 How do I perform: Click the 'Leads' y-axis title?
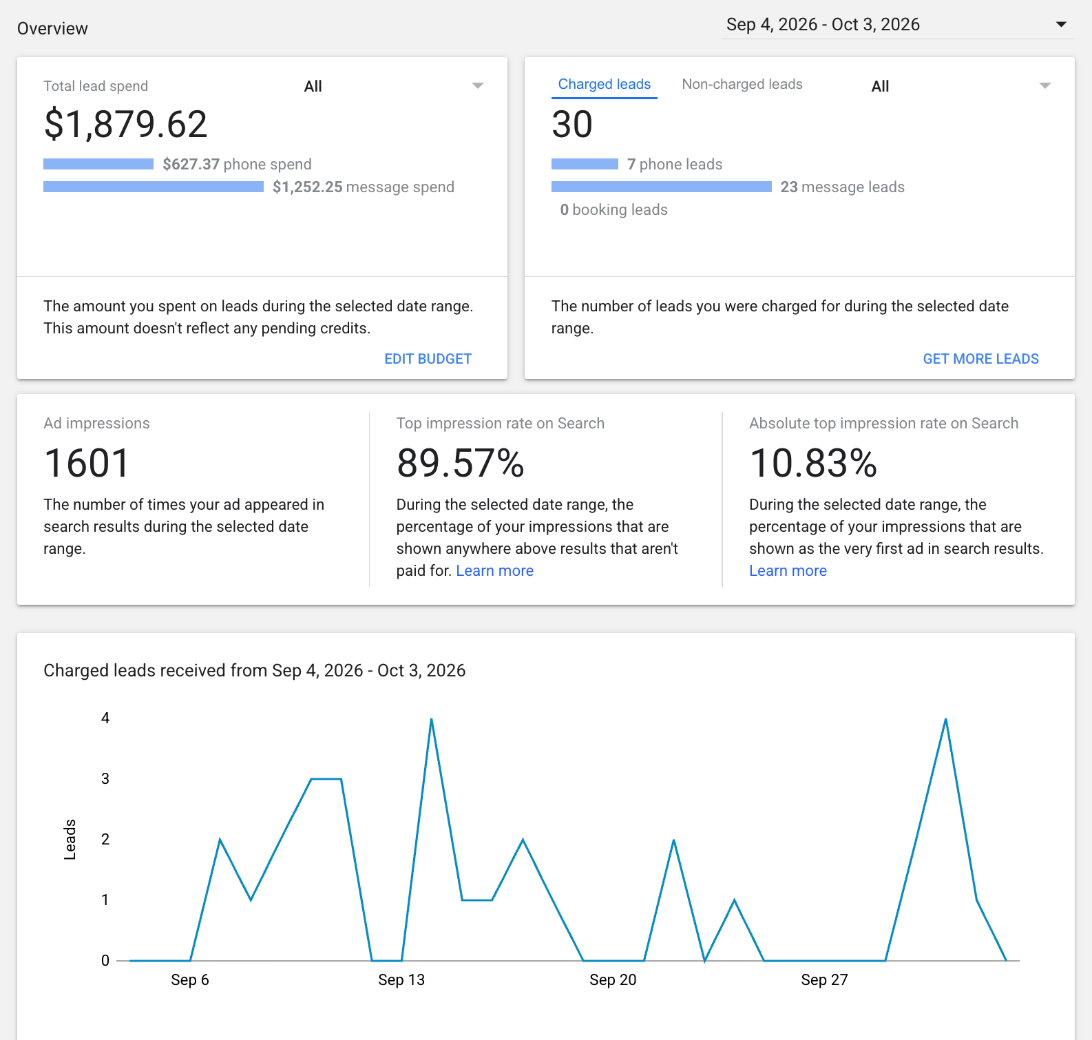[x=70, y=839]
